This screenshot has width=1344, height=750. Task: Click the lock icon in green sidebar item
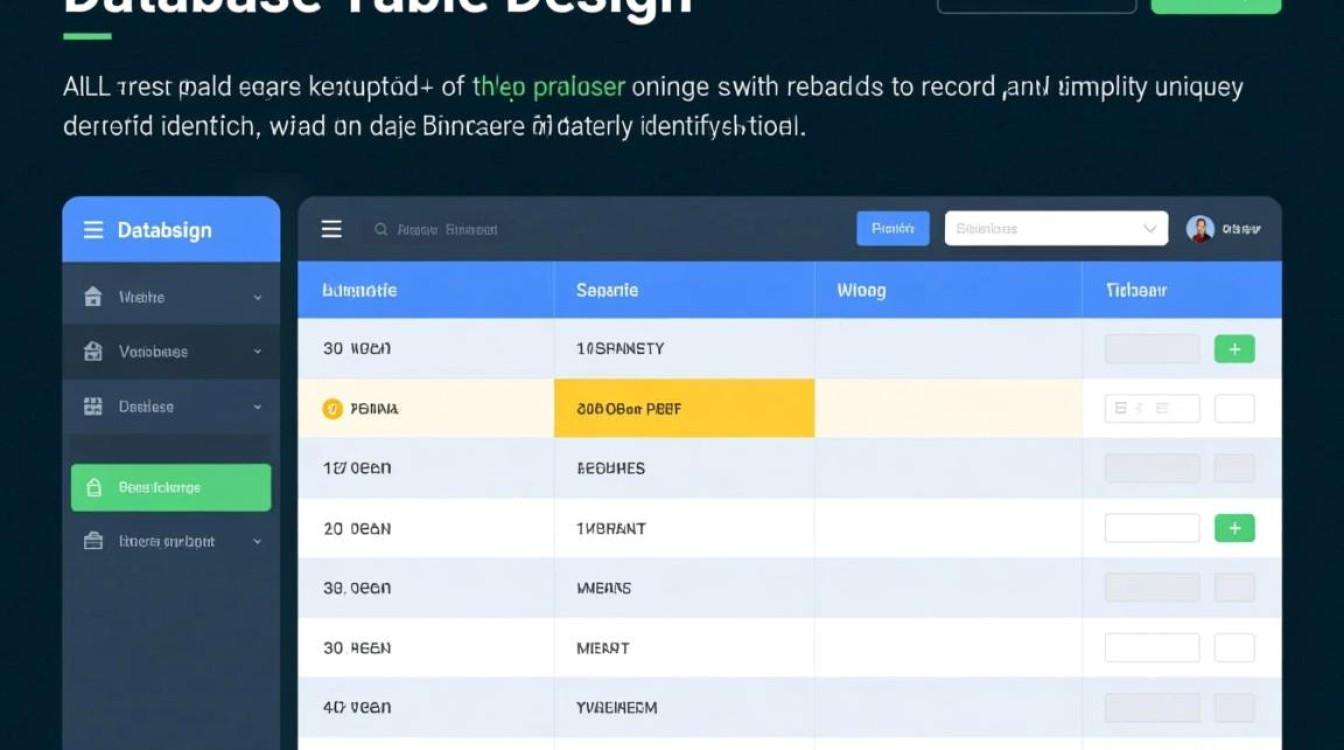pos(94,488)
